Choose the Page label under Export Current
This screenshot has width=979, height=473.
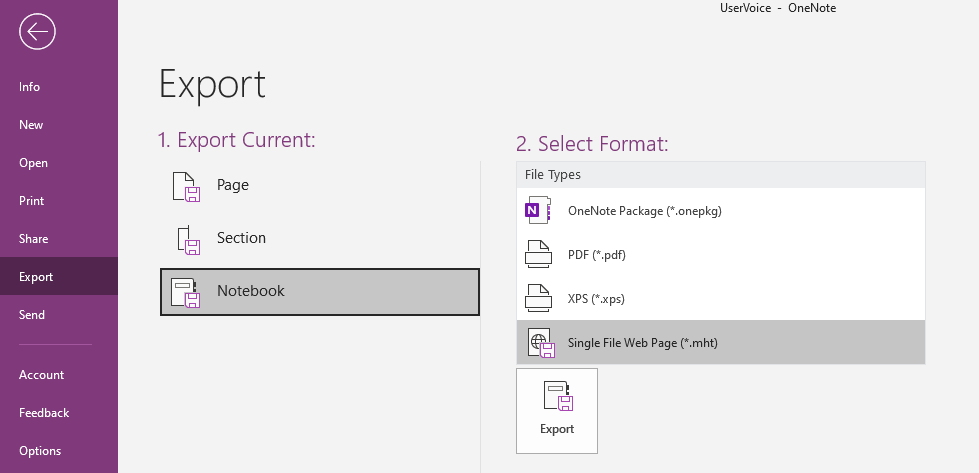click(x=233, y=185)
